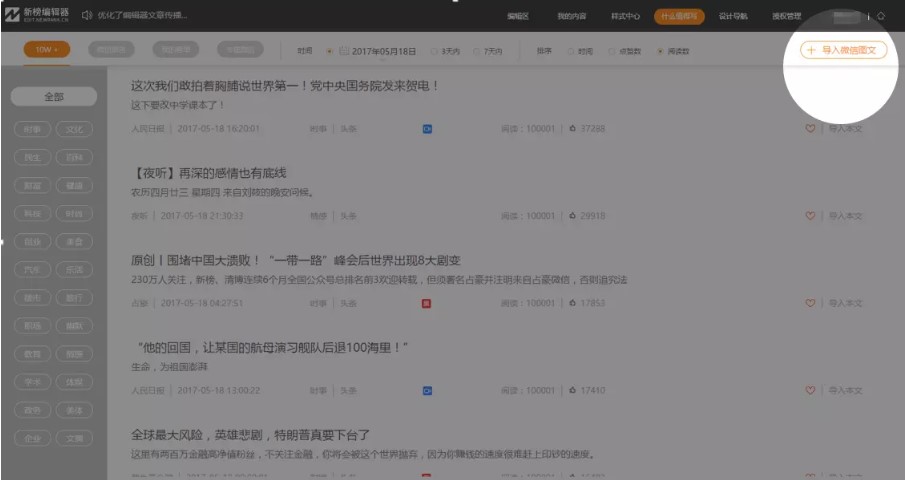Click heart icon on "他的回国" article row
The width and height of the screenshot is (905, 480).
(x=810, y=390)
